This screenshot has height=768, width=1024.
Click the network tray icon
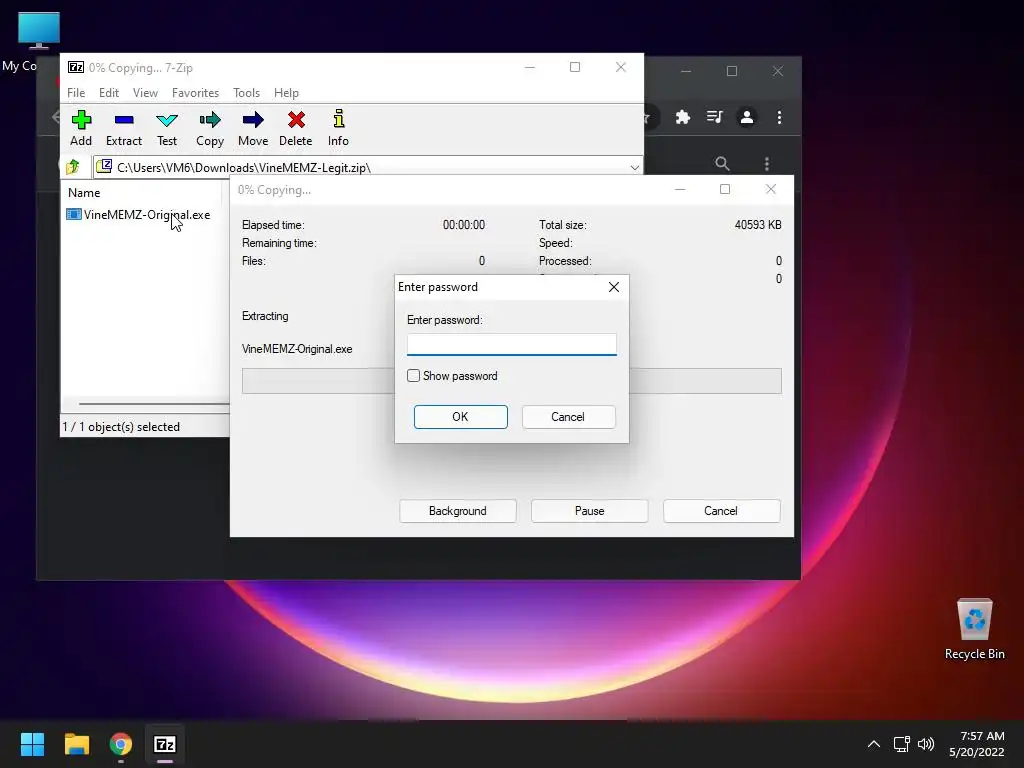point(901,744)
